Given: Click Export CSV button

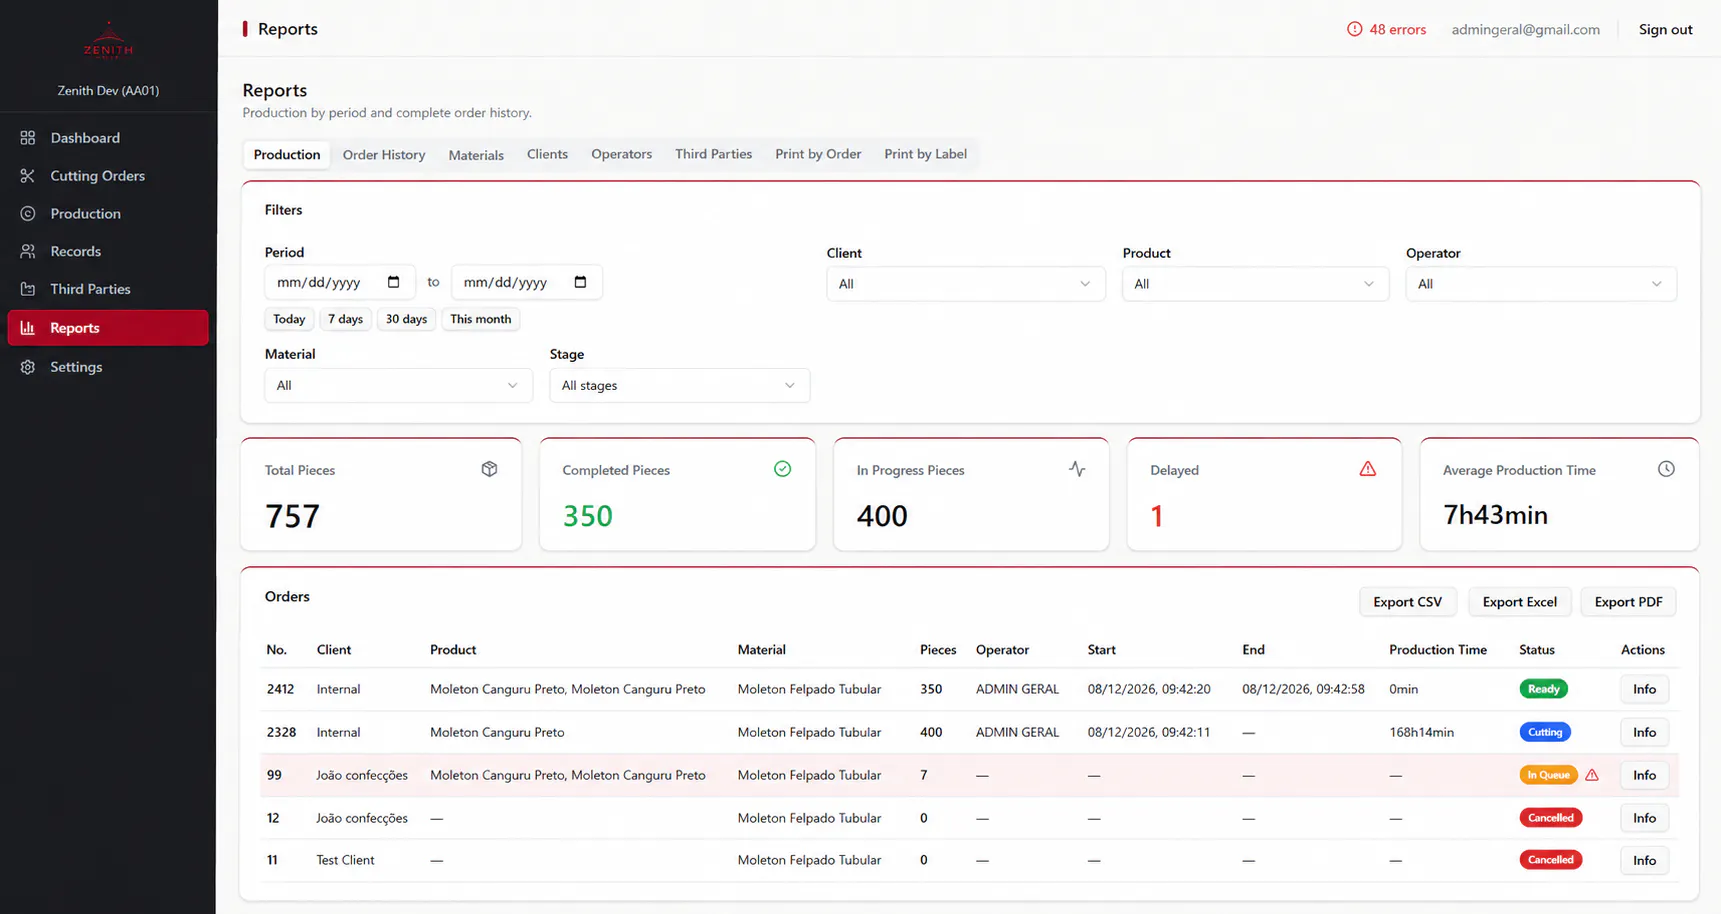Looking at the screenshot, I should click(1407, 602).
